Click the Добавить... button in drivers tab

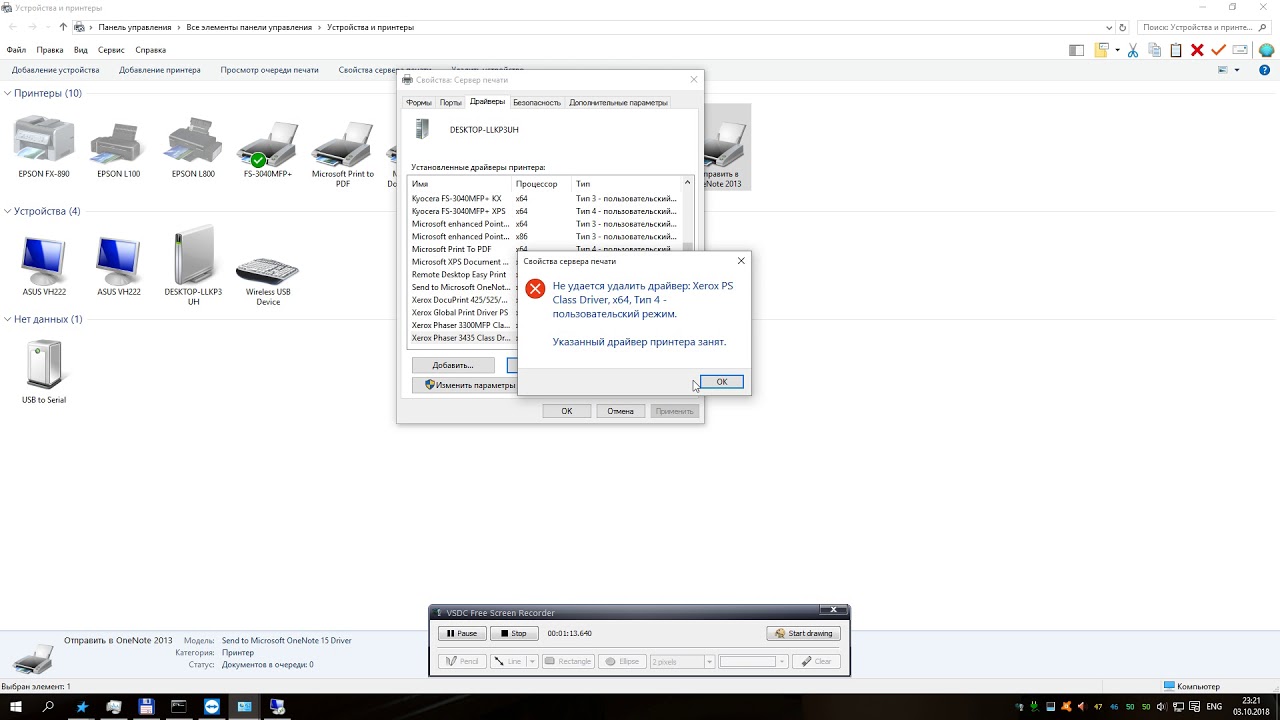tap(453, 365)
